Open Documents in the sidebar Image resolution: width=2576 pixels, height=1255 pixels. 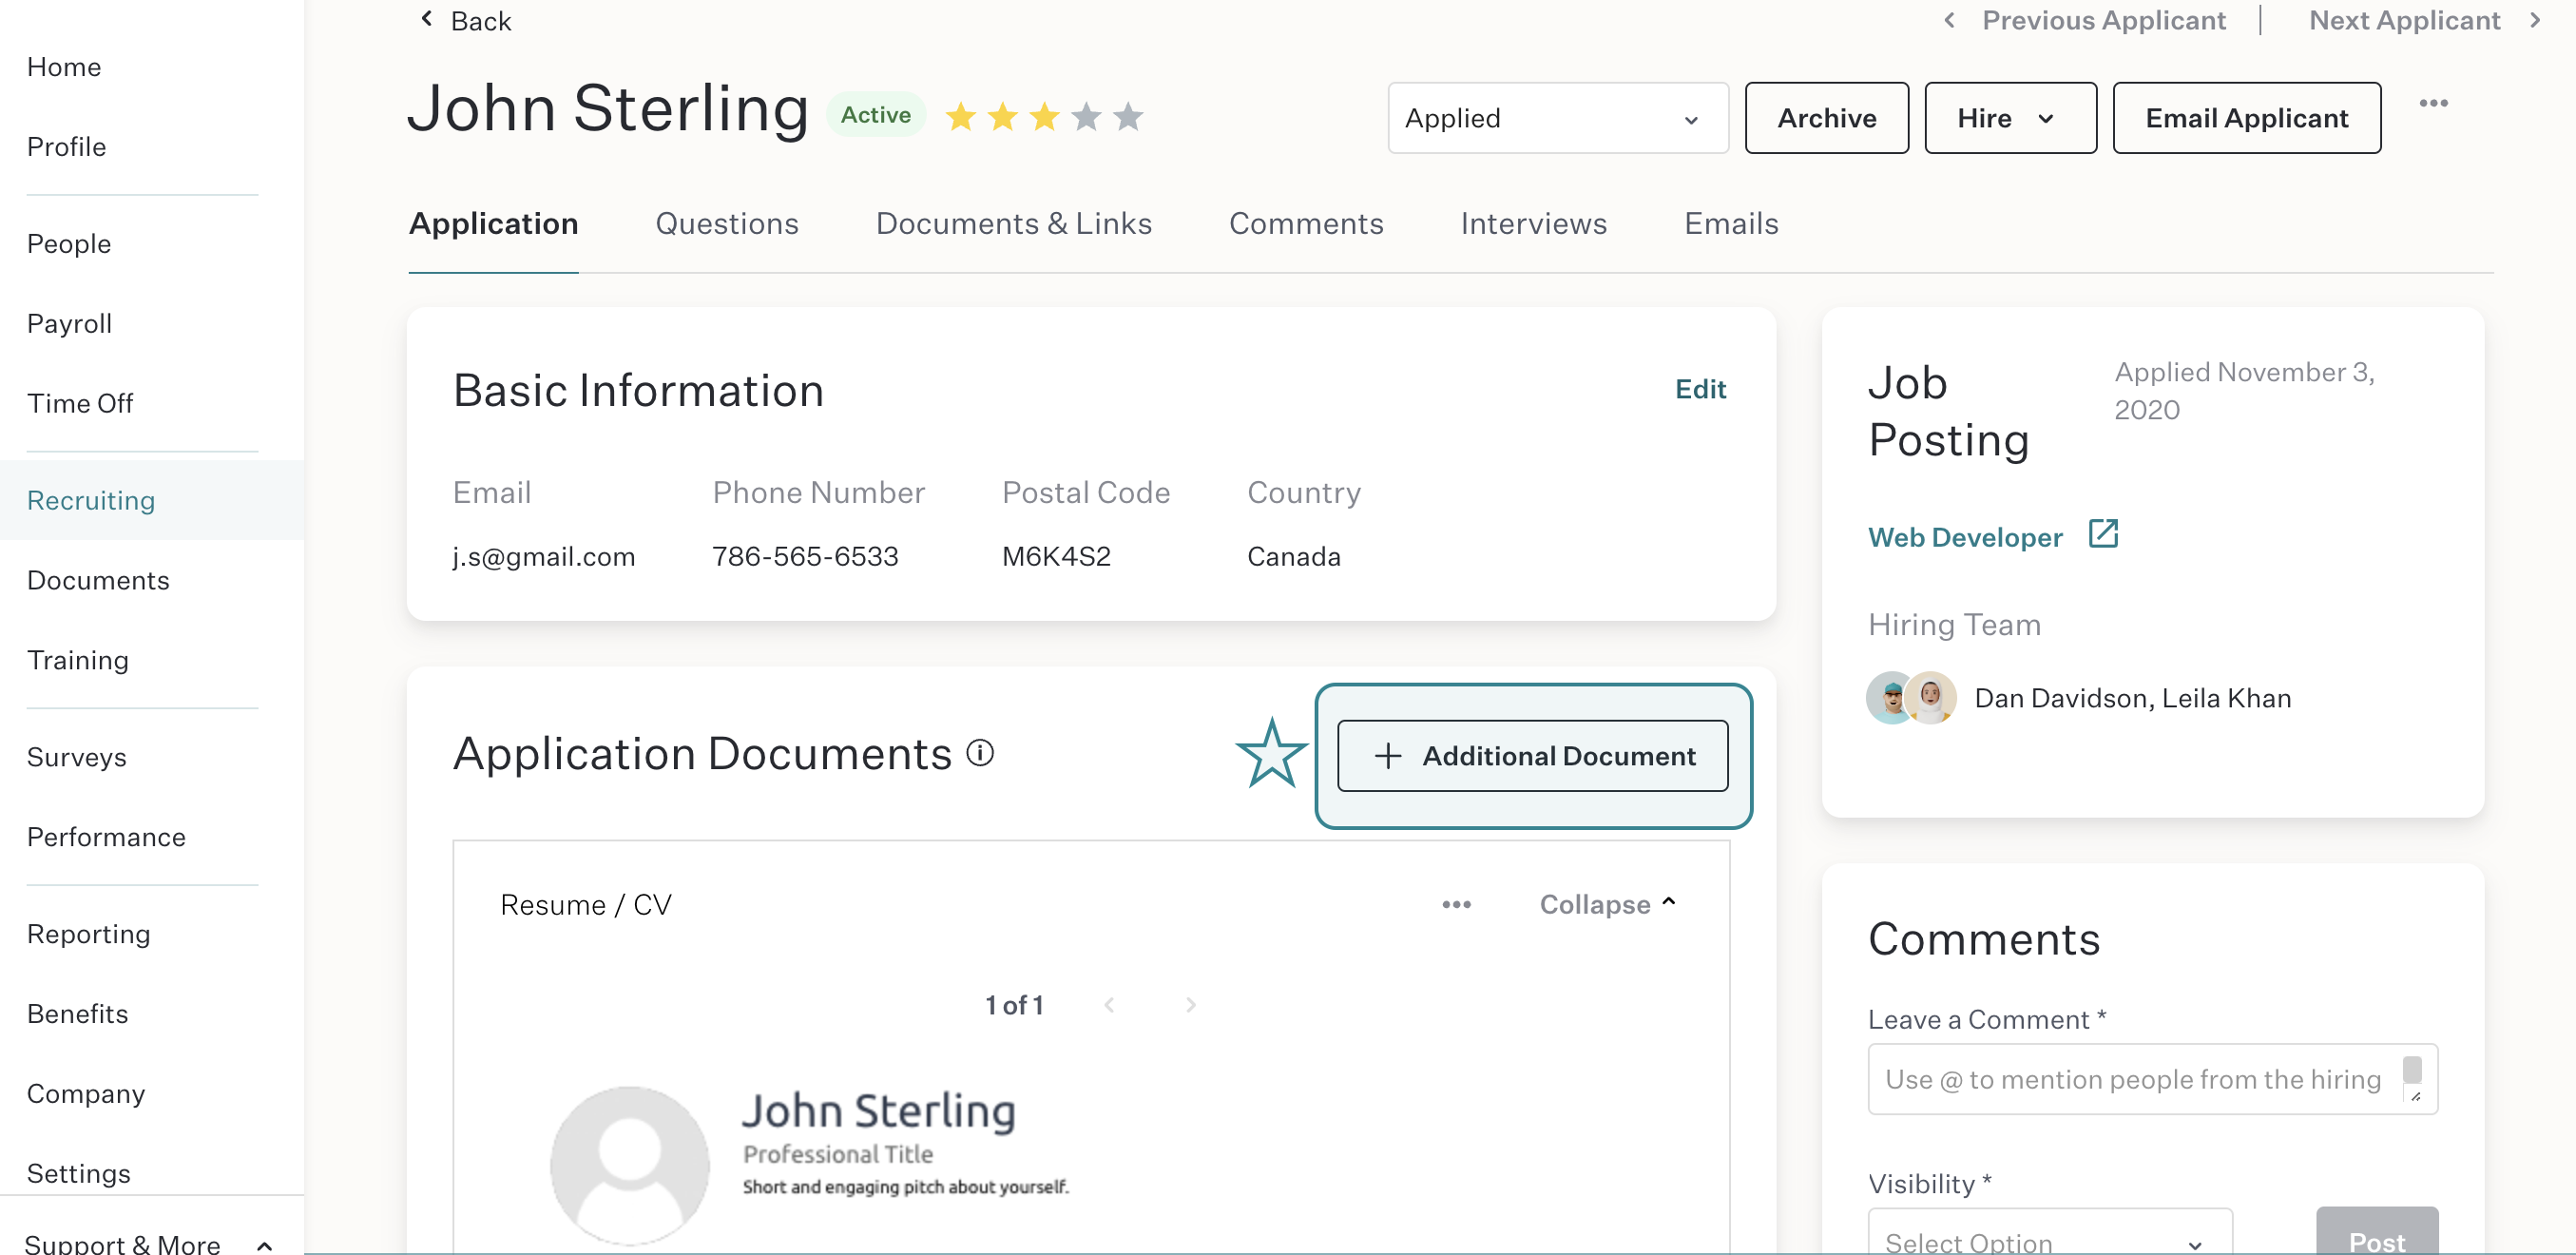[98, 581]
